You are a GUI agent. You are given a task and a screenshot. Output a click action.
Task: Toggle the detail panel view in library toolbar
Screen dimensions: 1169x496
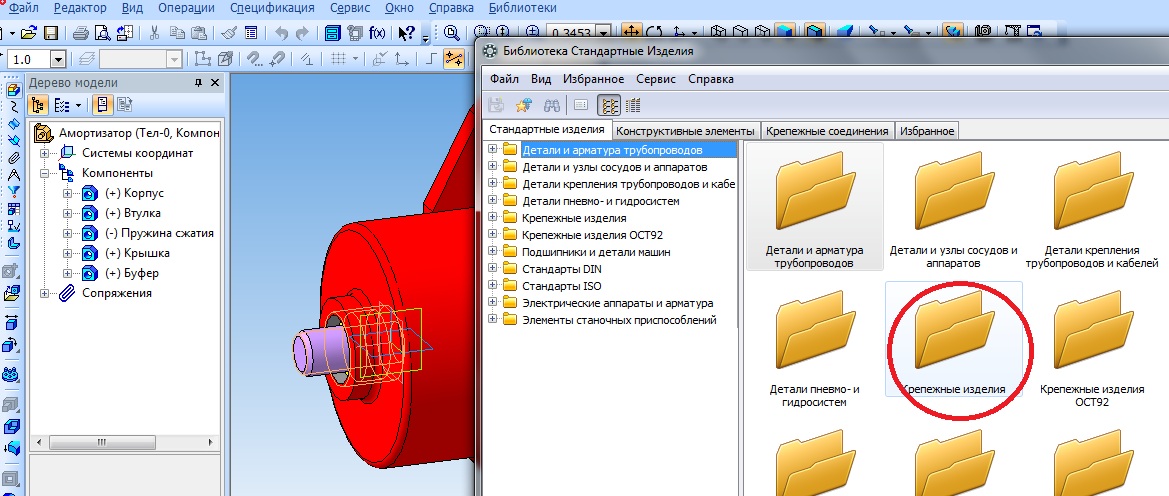(x=582, y=105)
